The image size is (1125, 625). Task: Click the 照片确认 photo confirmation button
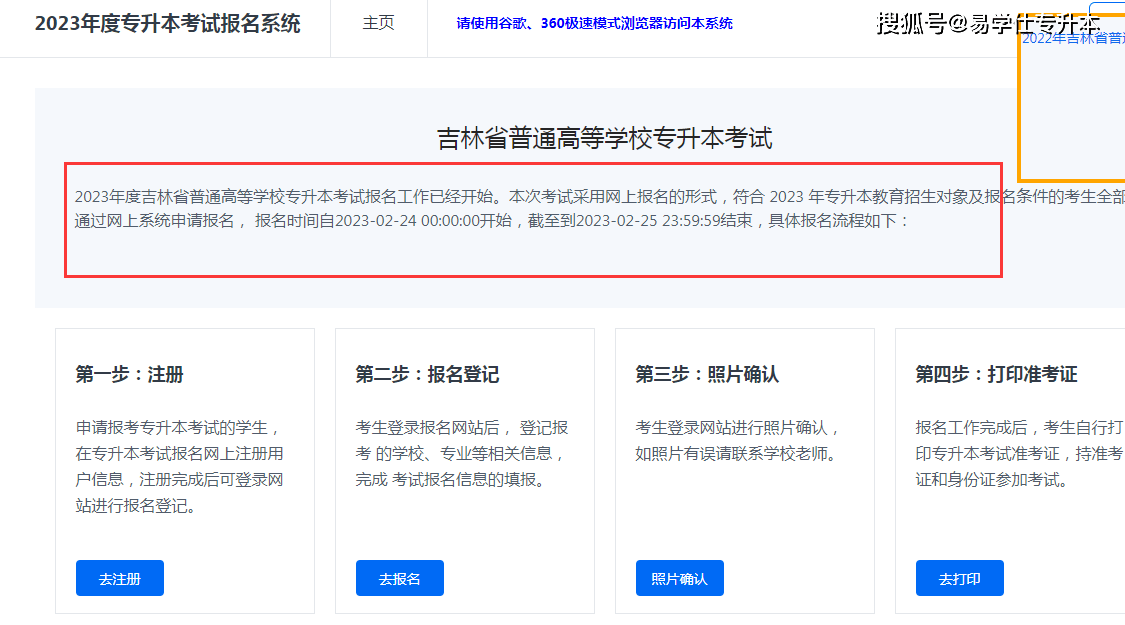(x=679, y=577)
